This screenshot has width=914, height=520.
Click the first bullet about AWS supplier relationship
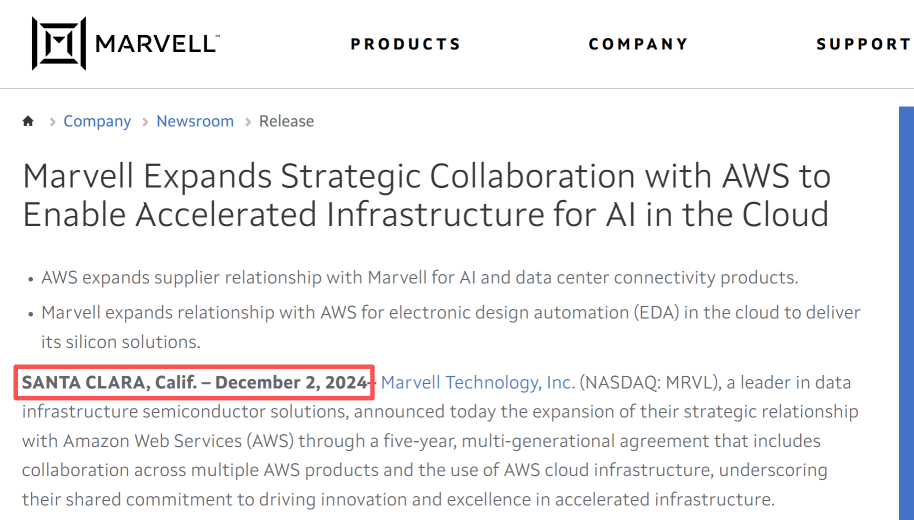(x=420, y=277)
